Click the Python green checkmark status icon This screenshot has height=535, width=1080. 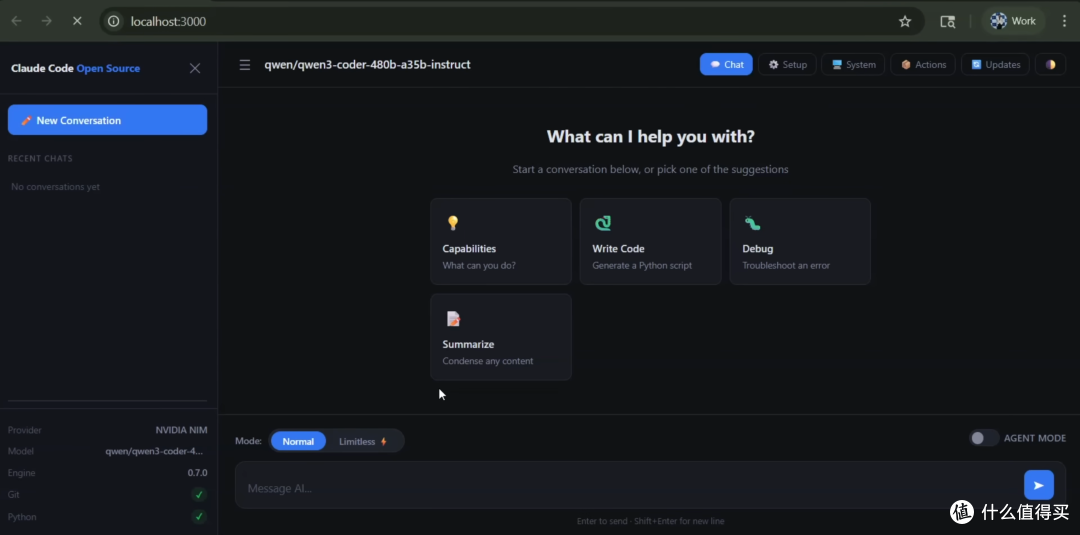tap(199, 516)
